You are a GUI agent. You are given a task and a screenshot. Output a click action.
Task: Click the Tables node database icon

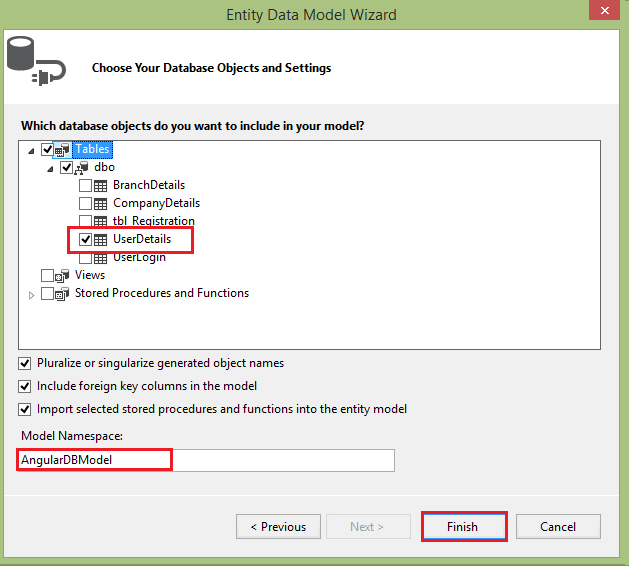64,150
